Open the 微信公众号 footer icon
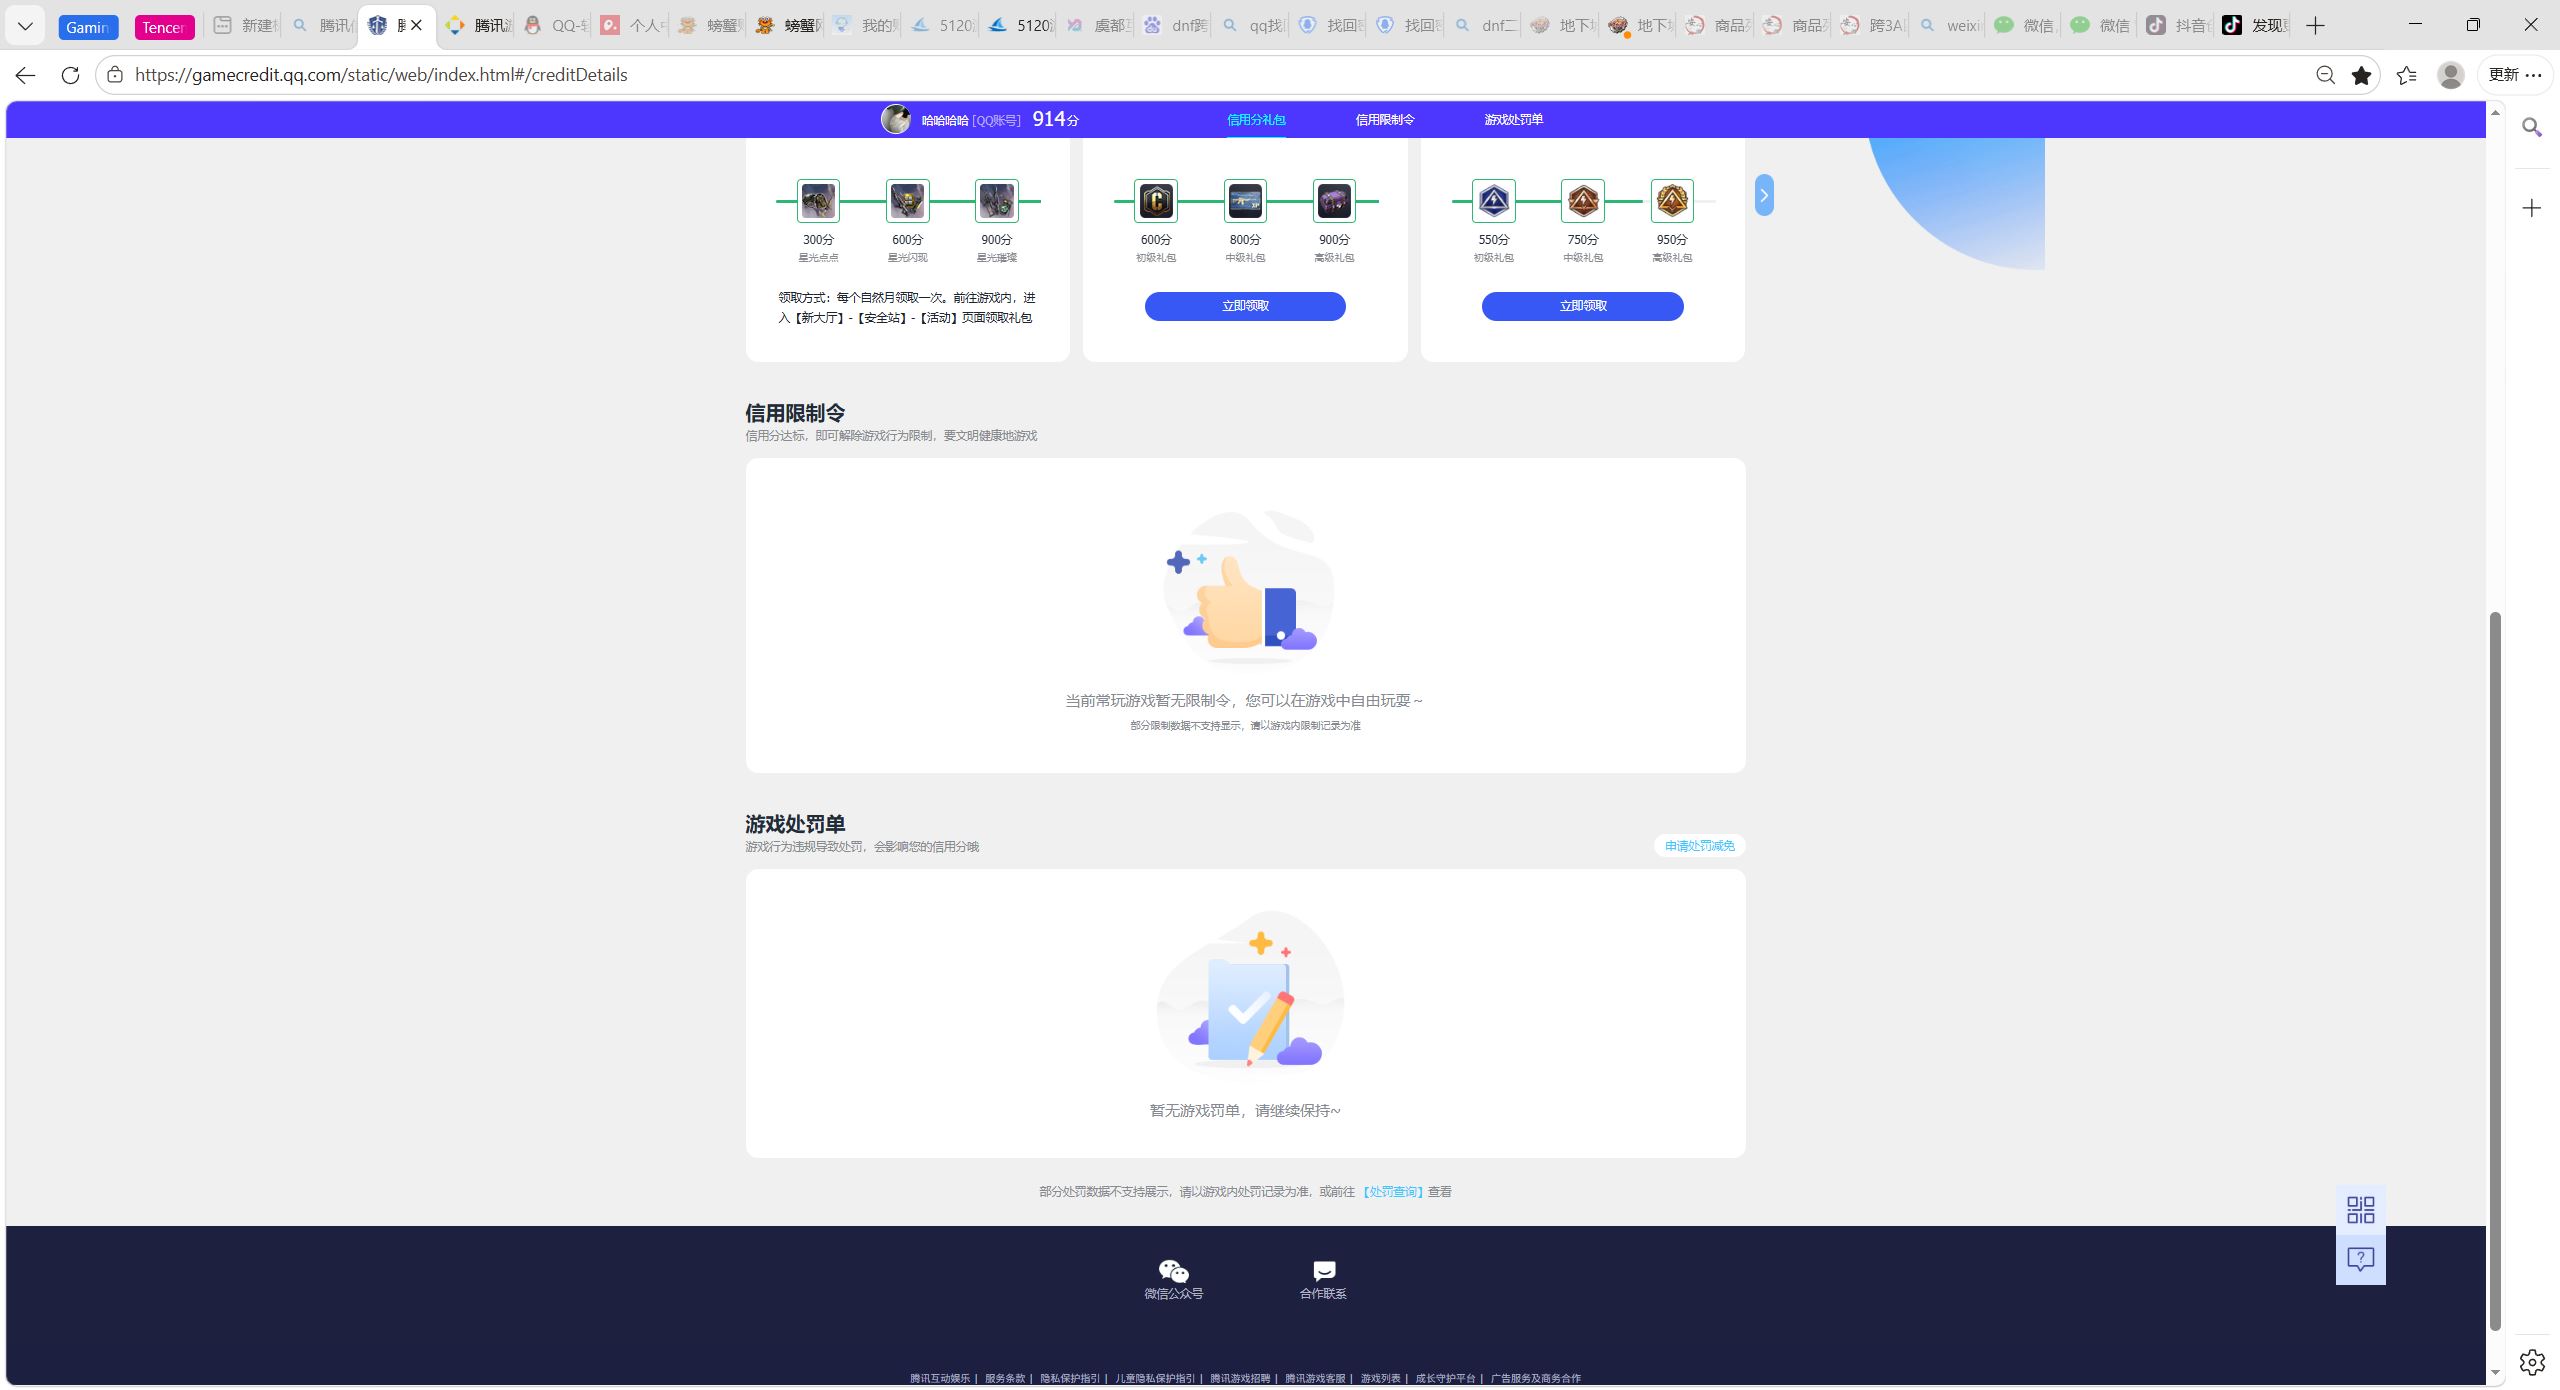The height and width of the screenshot is (1390, 2560). point(1173,1272)
